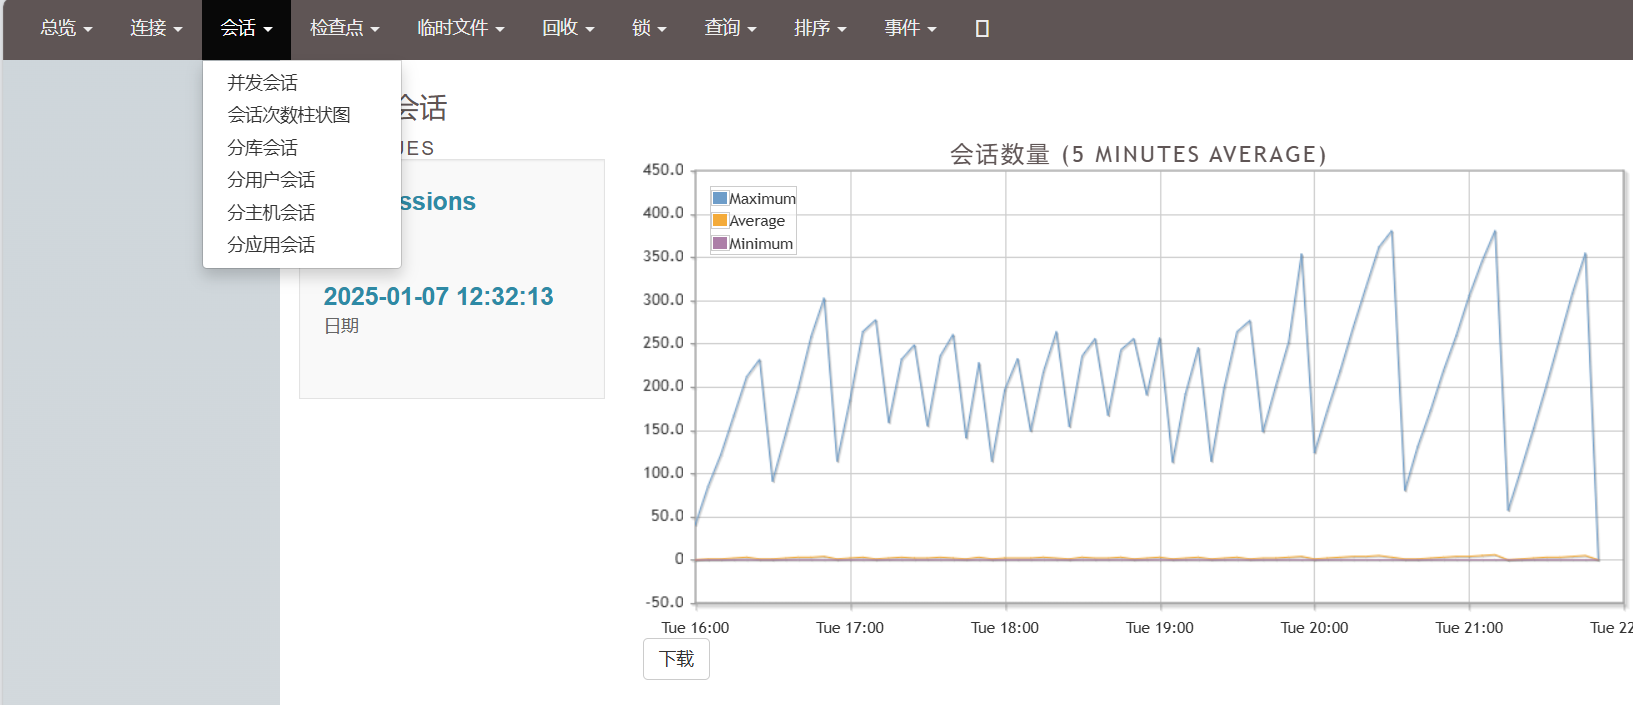Viewport: 1633px width, 705px height.
Task: Select 分库会话 menu item
Action: (262, 148)
